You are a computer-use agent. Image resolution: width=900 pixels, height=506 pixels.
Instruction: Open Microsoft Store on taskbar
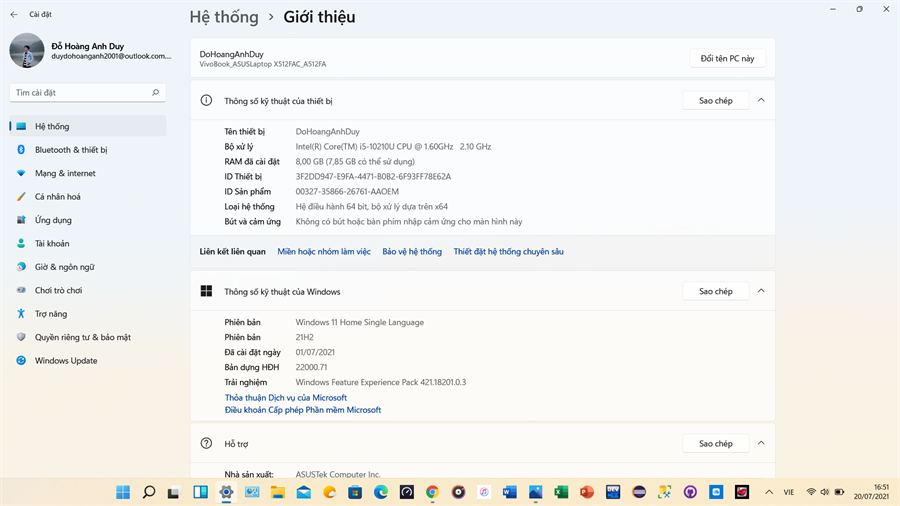pyautogui.click(x=355, y=492)
